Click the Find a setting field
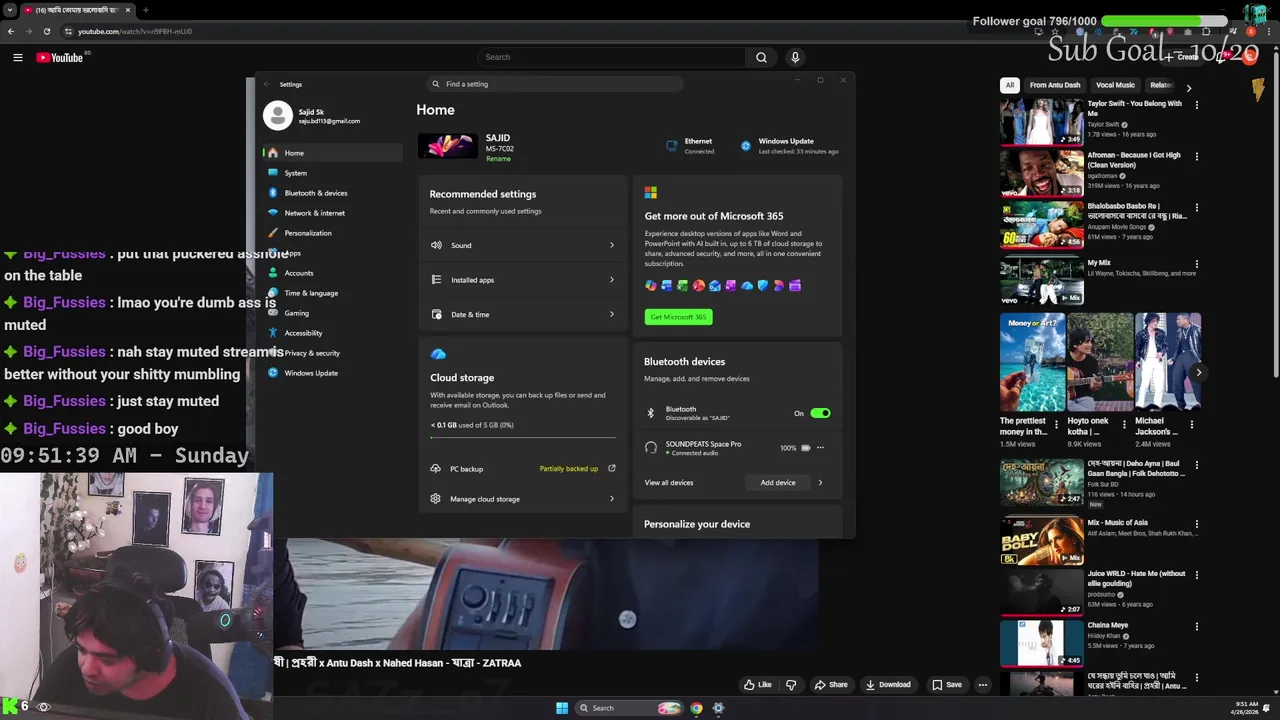The image size is (1280, 720). 555,84
